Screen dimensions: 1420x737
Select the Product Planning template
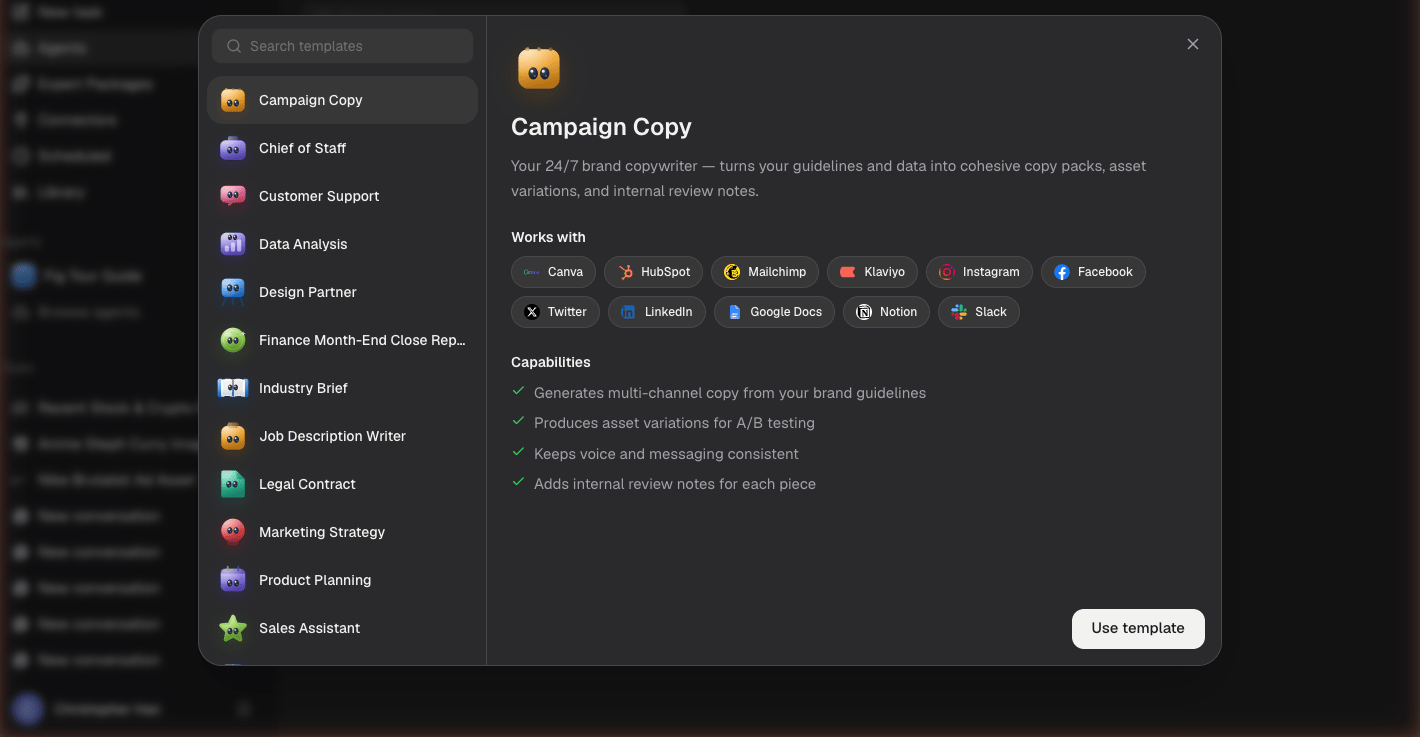point(342,580)
